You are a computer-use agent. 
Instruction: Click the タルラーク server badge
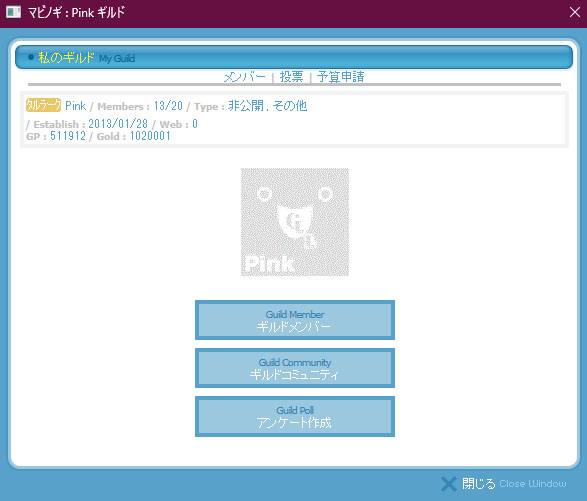pos(43,105)
